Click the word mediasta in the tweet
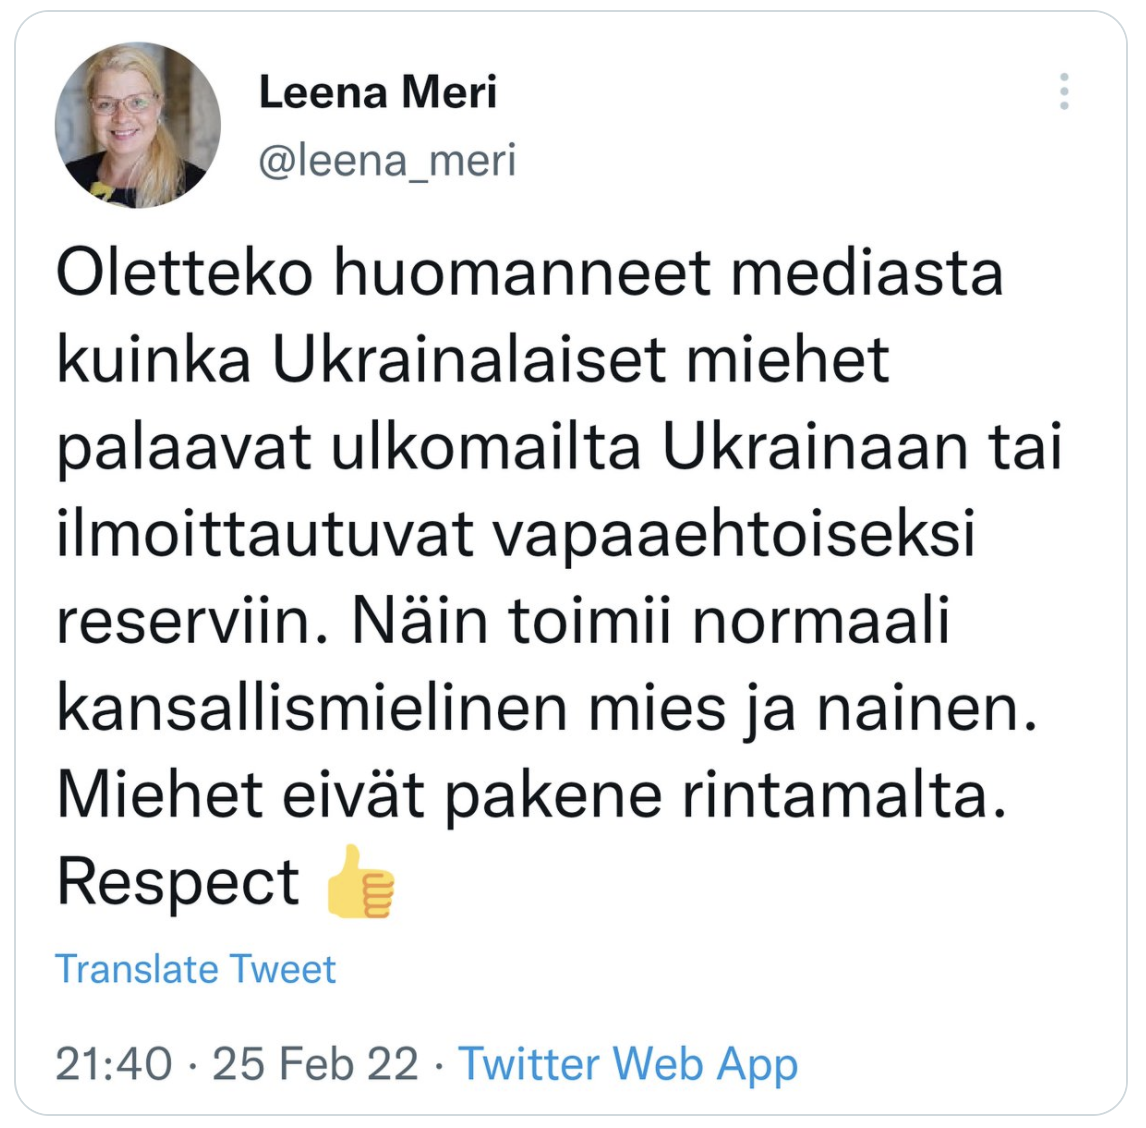 [866, 273]
